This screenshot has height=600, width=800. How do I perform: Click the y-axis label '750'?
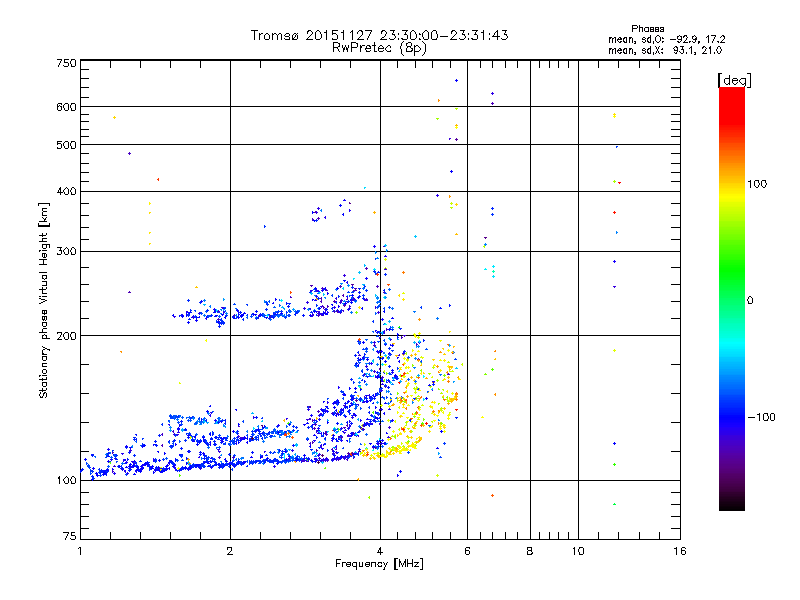66,63
